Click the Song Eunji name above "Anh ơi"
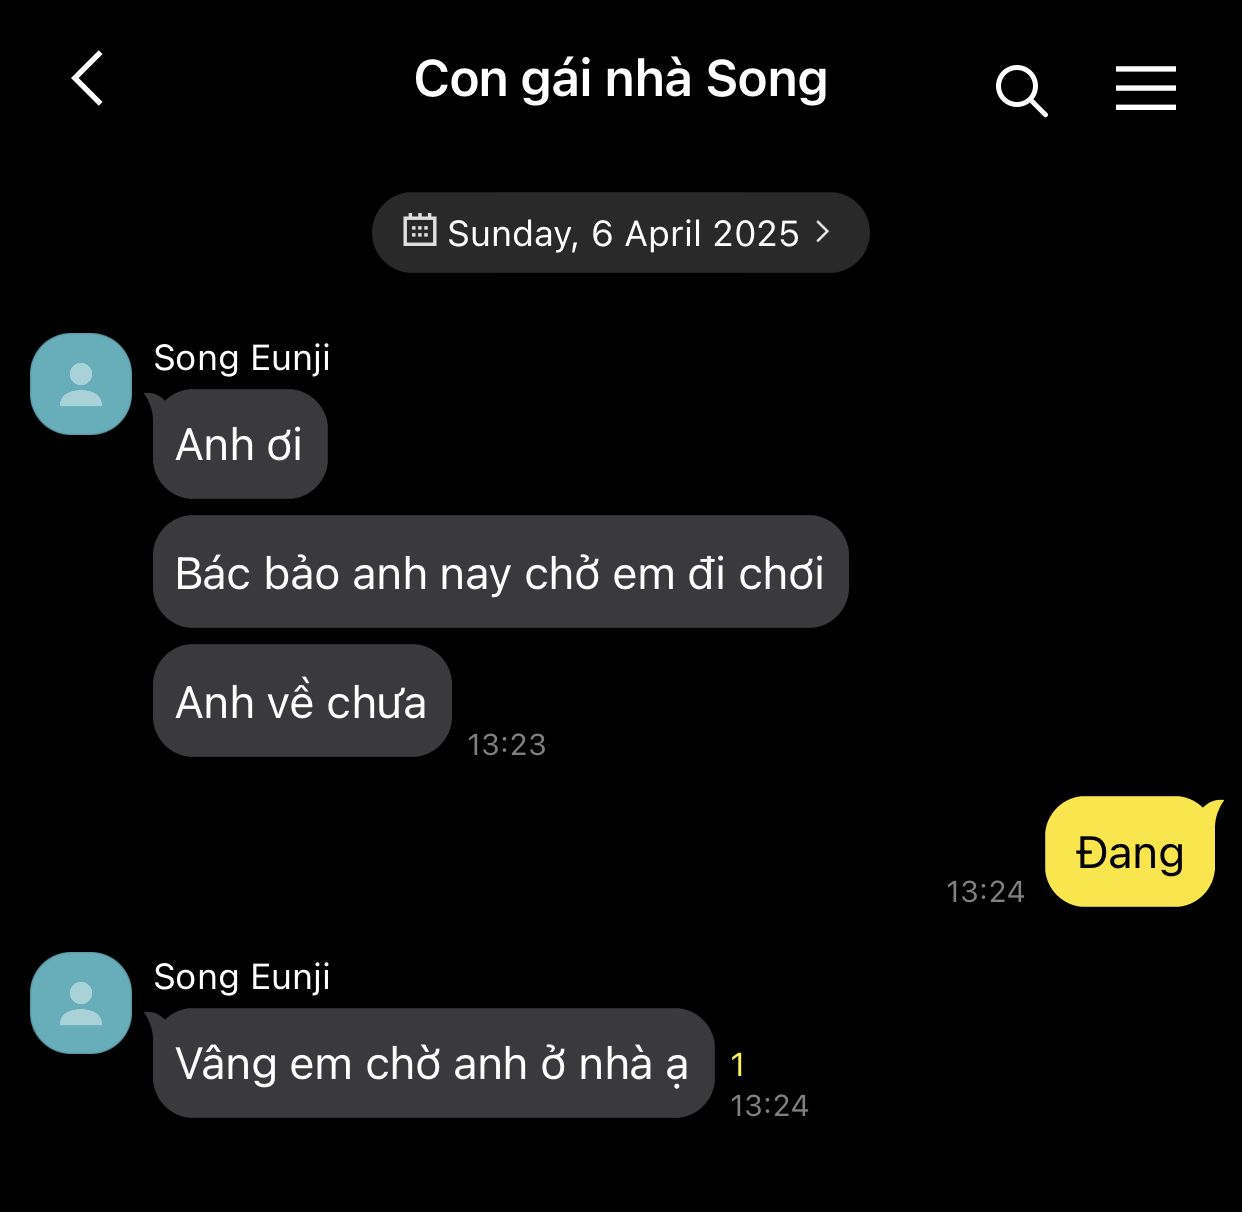 click(x=242, y=358)
